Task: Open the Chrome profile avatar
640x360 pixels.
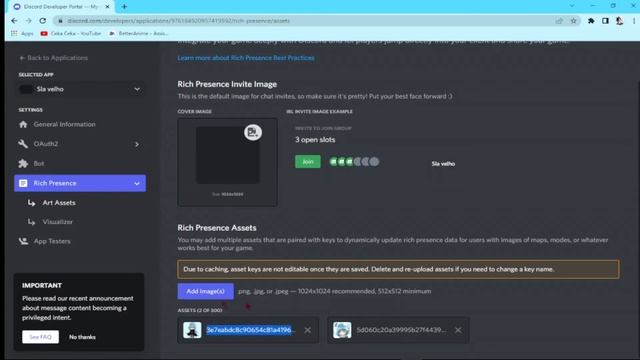Action: [x=620, y=21]
